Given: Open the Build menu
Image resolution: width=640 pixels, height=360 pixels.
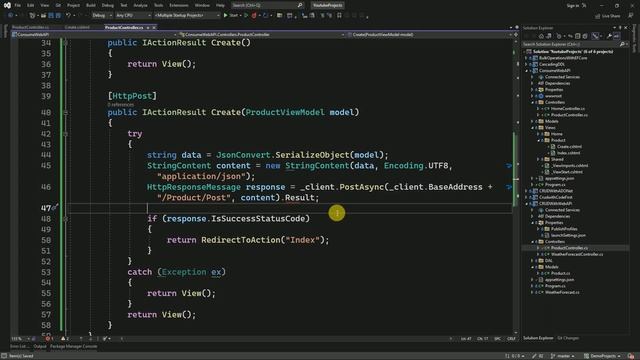Looking at the screenshot, I should click(x=91, y=5).
